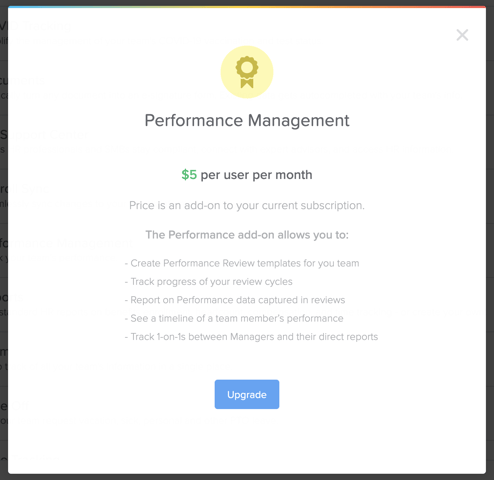Select 'Create Performance Review templates' feature line
This screenshot has height=480, width=494.
[242, 263]
